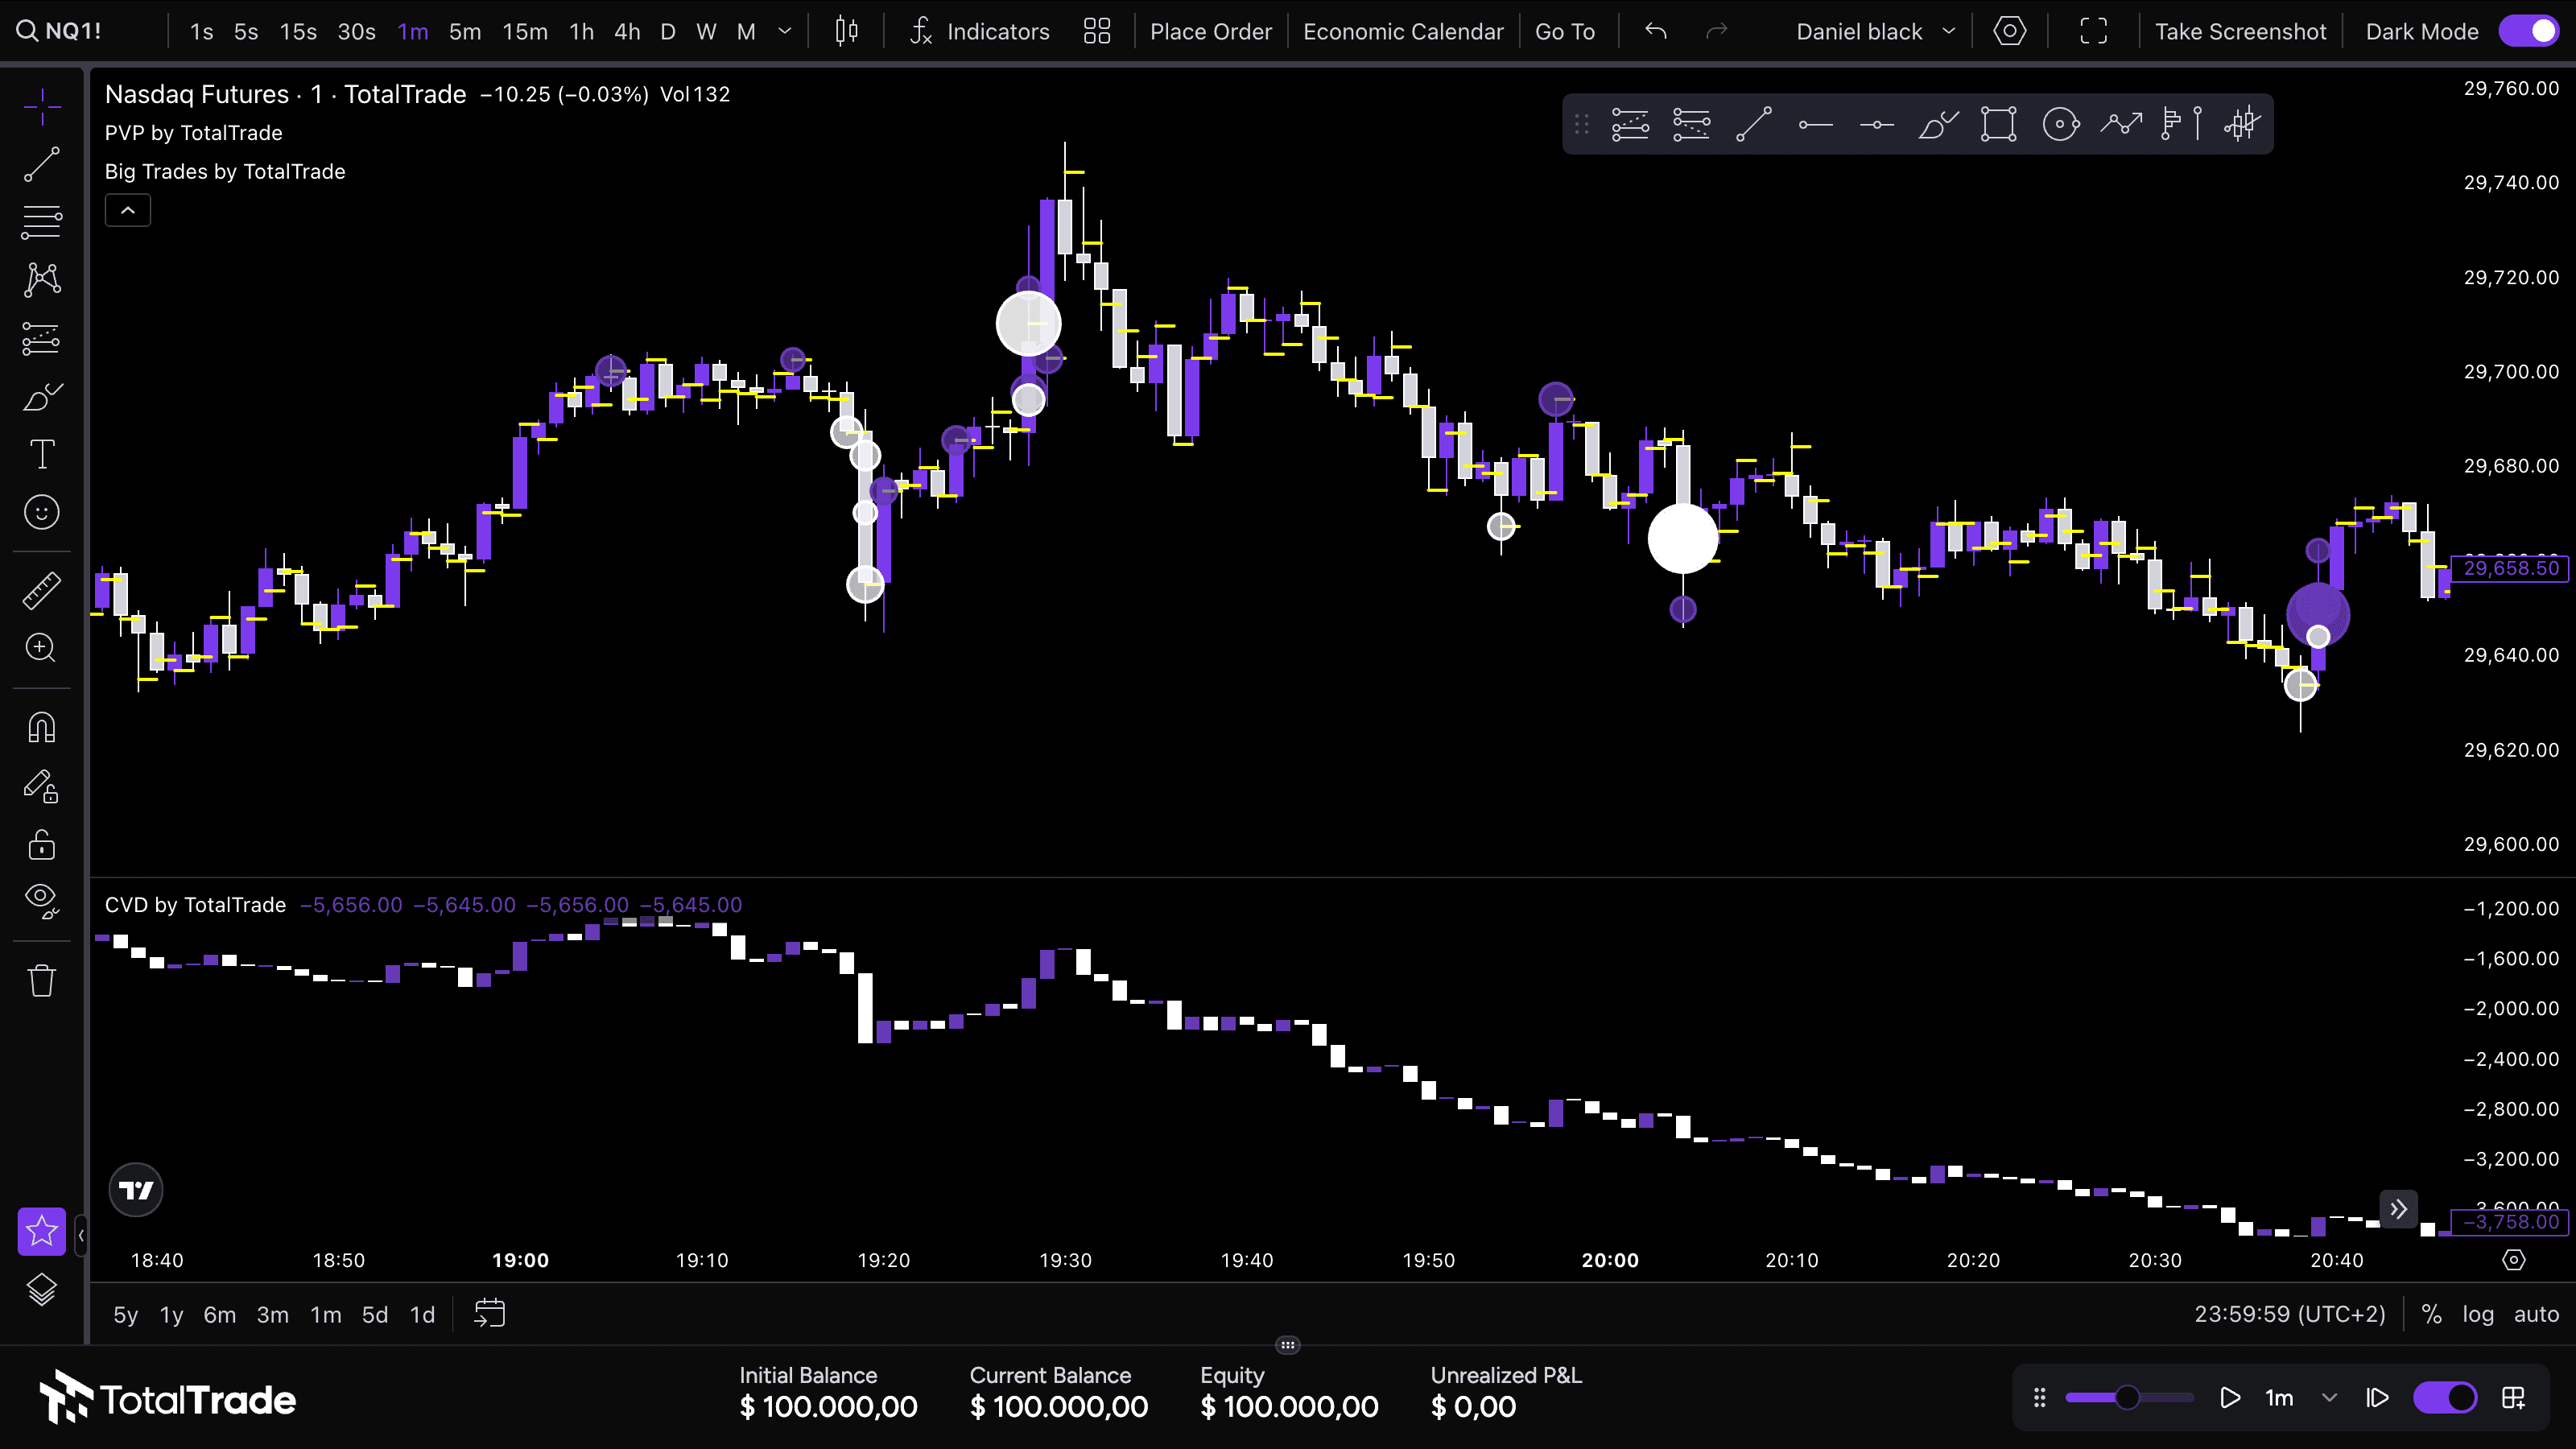Open the object tree layers icon

(42, 1290)
